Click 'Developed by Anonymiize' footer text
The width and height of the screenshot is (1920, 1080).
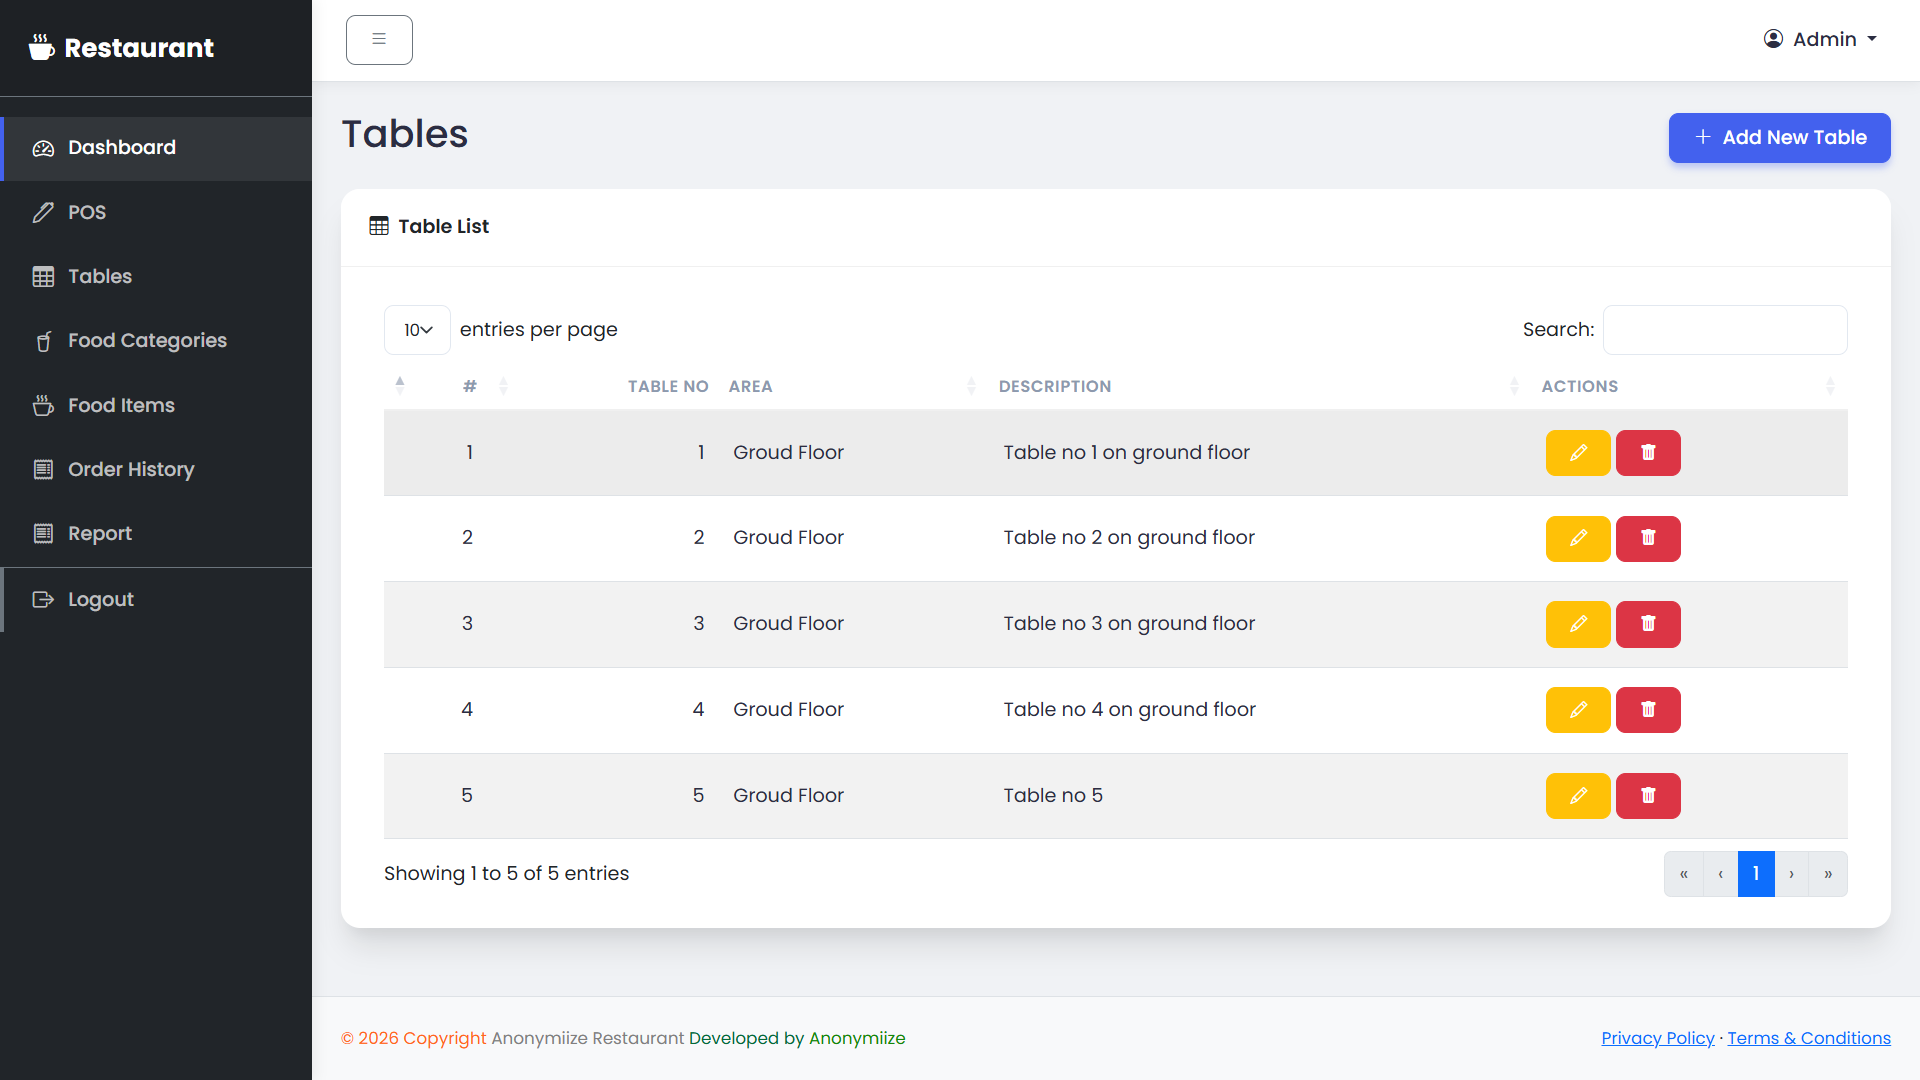click(x=797, y=1038)
